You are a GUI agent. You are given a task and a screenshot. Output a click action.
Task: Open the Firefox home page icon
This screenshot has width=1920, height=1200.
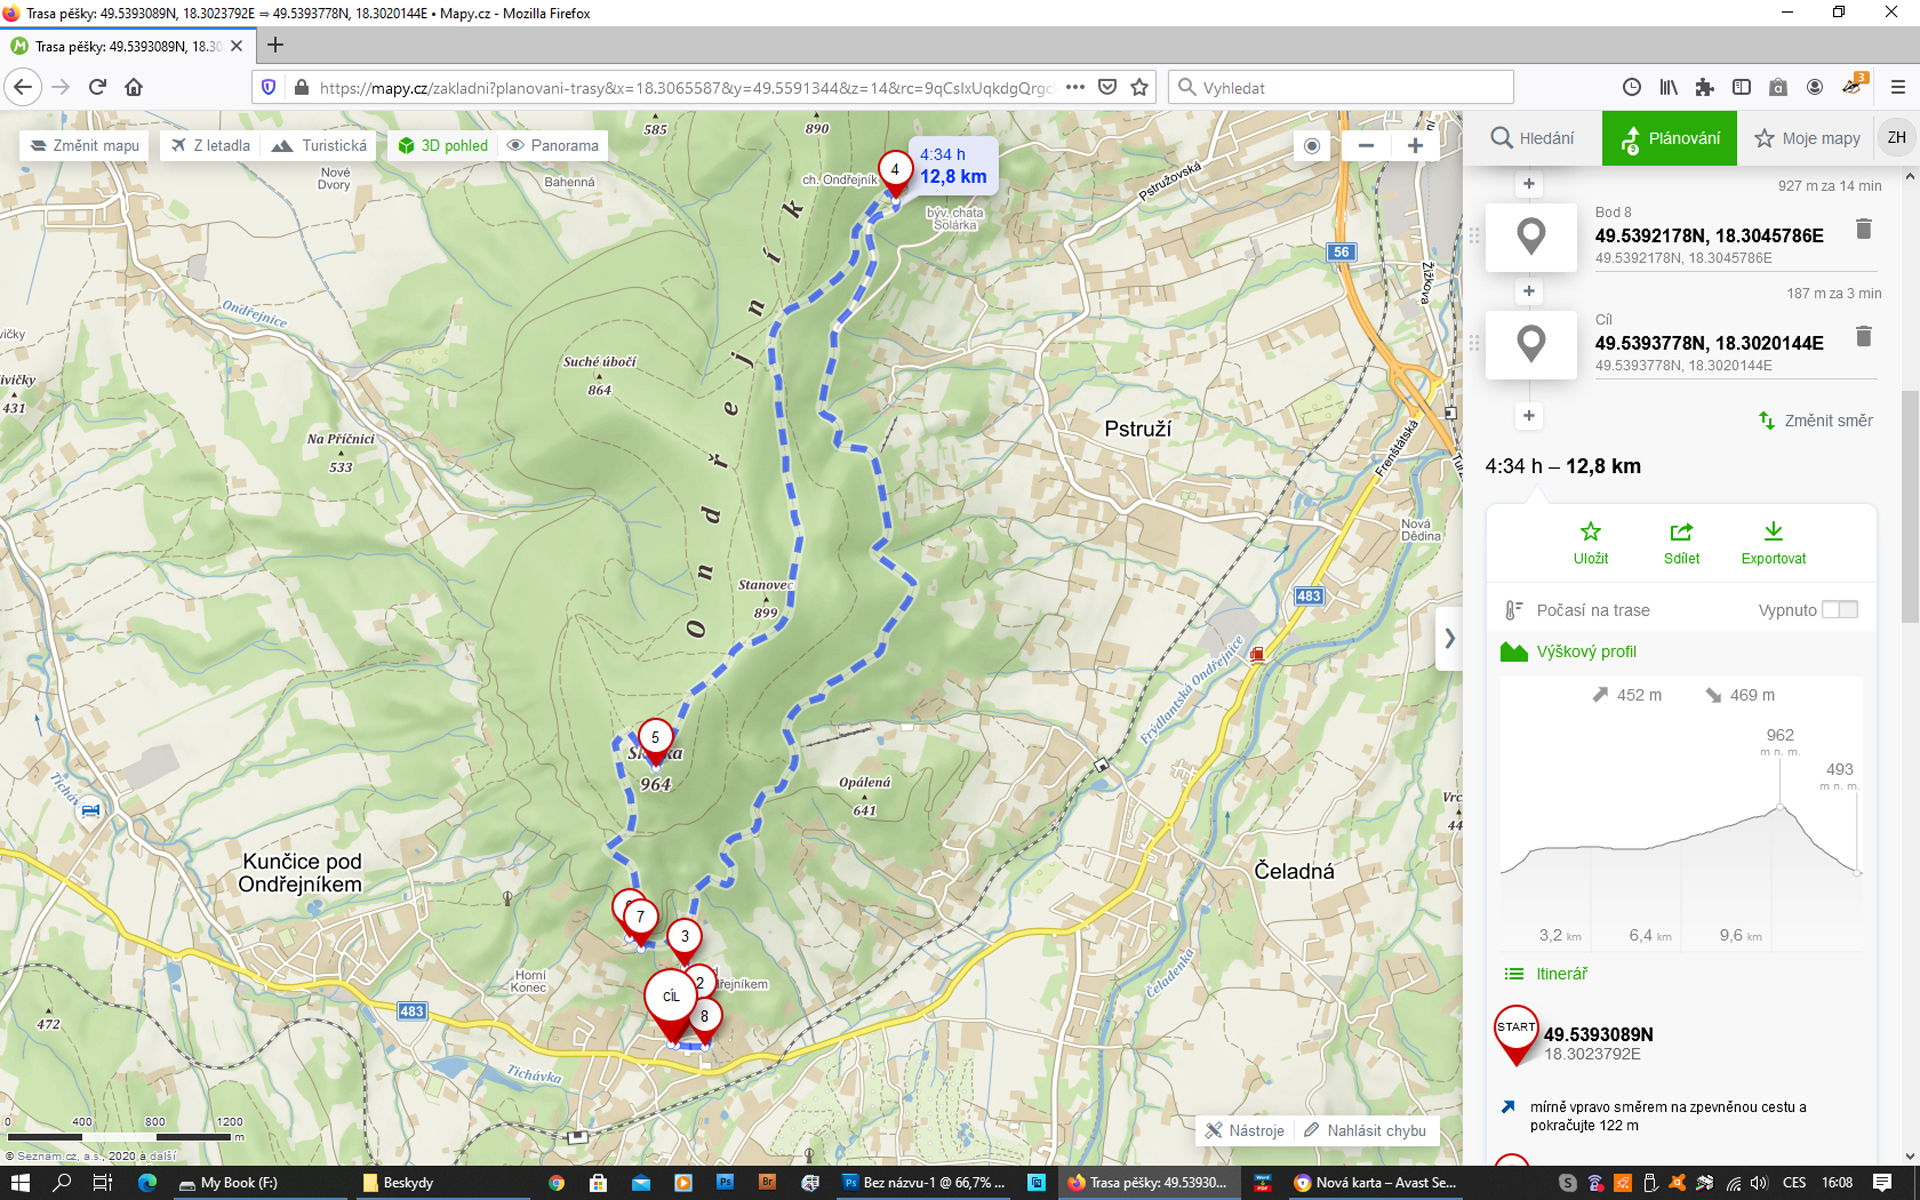click(134, 87)
